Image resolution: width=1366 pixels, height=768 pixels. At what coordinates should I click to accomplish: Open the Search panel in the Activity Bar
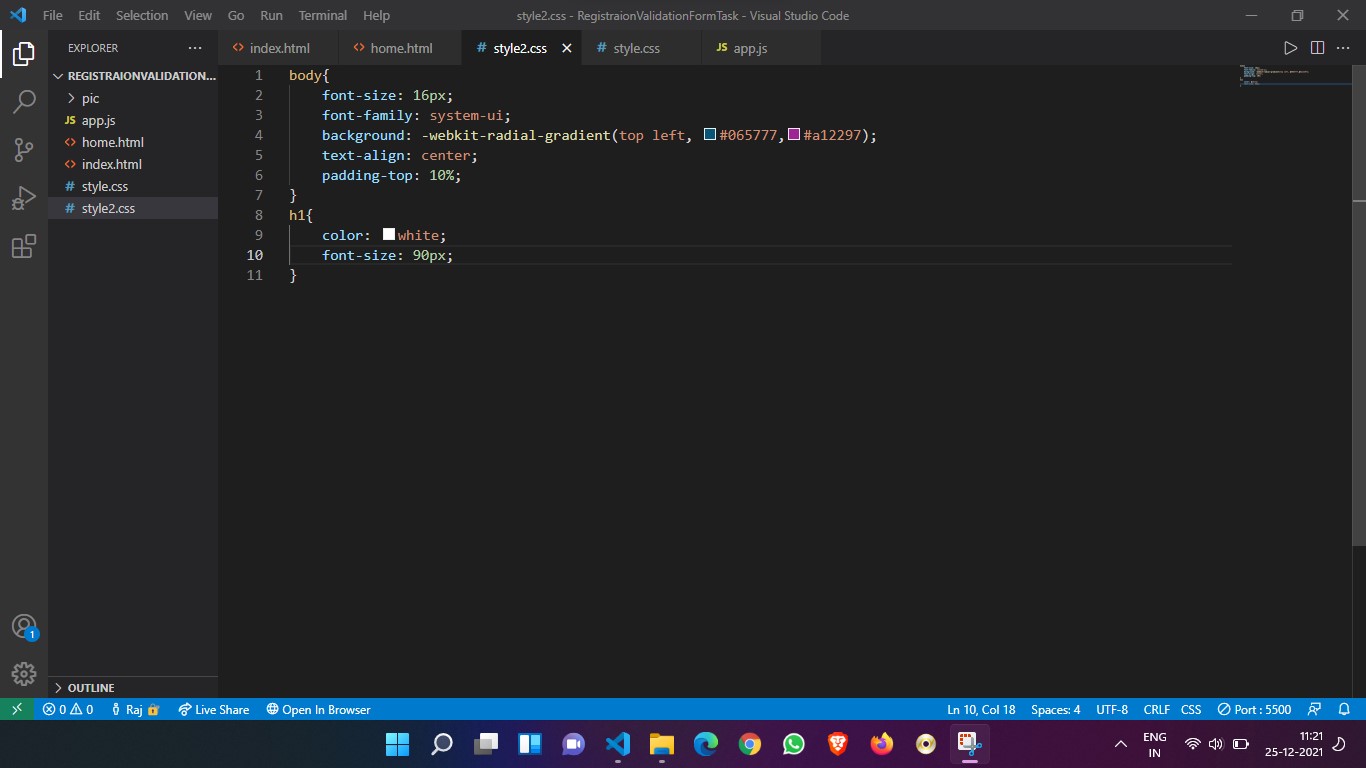24,101
